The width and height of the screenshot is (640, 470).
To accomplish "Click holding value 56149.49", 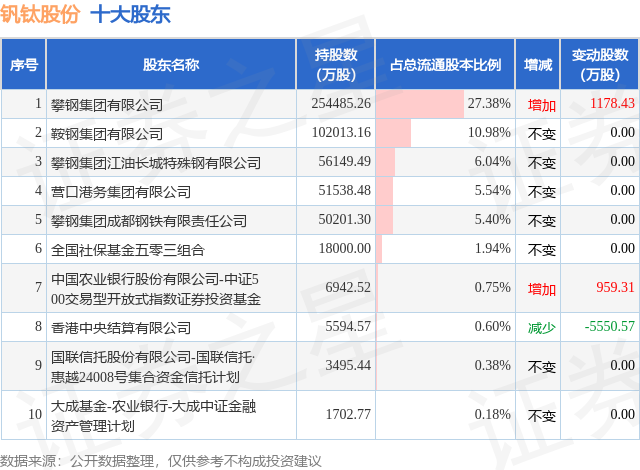I will pyautogui.click(x=344, y=161).
